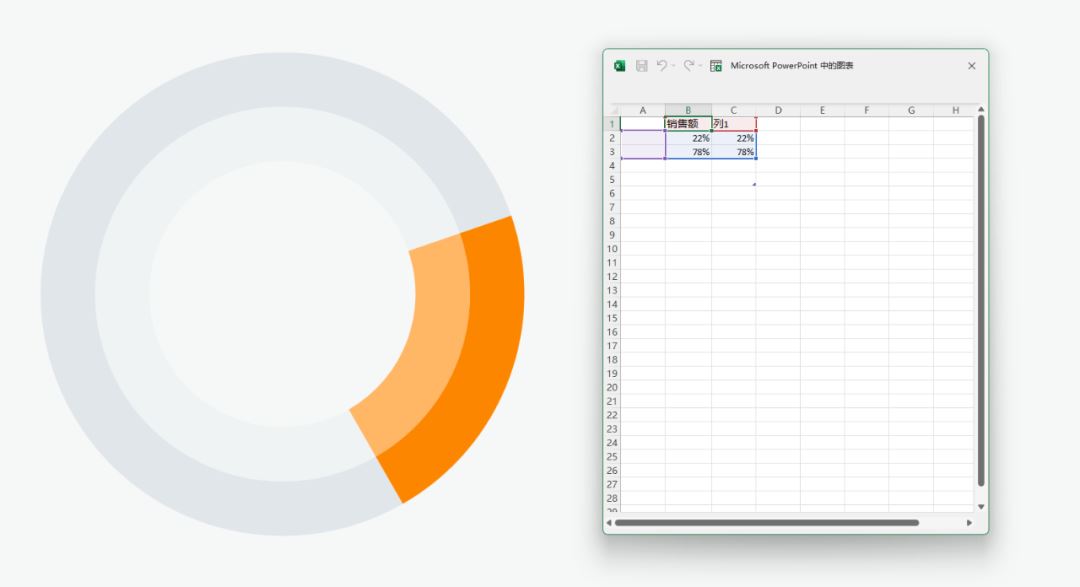1080x587 pixels.
Task: Click the horizontal scrollbar thumb
Action: 766,522
